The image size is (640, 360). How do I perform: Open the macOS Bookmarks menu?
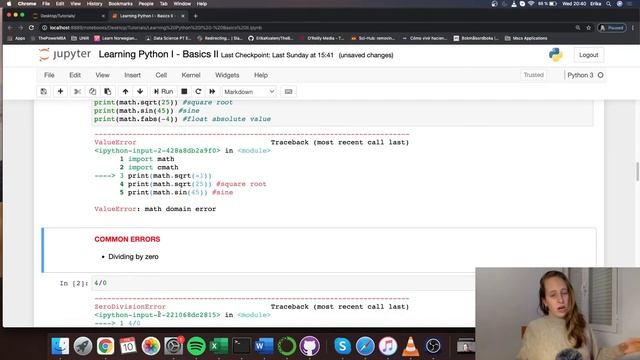[x=120, y=4]
